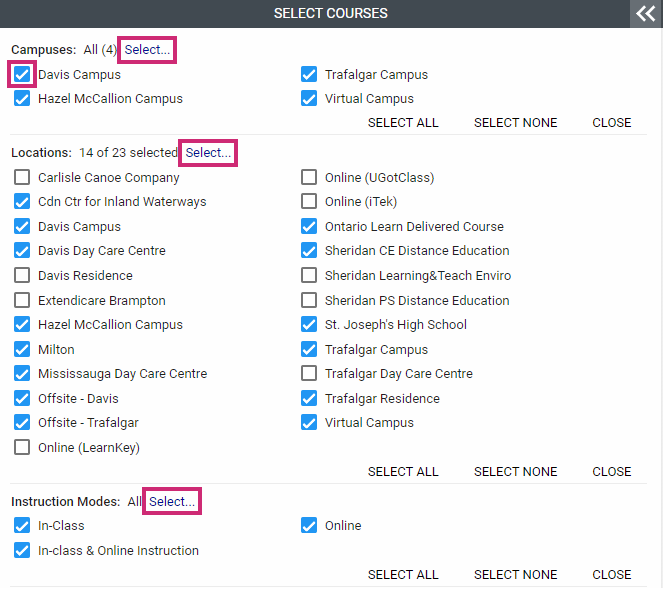Uncheck Sheridan CE Distance Education
The height and width of the screenshot is (589, 663).
[309, 251]
